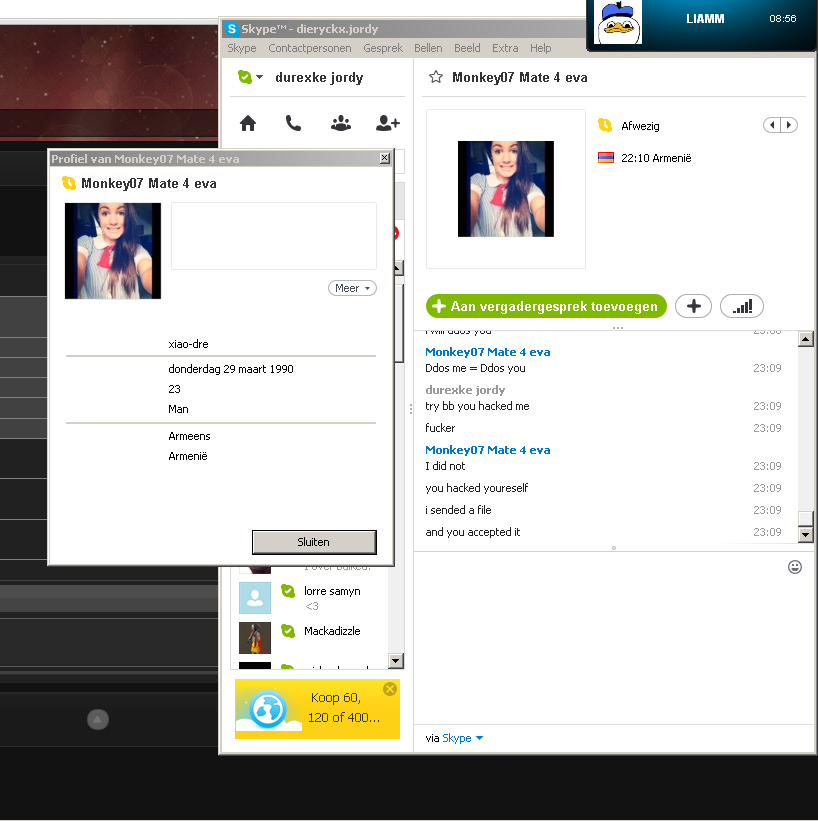Click the chat message 'you hacked youreself'

[x=477, y=488]
